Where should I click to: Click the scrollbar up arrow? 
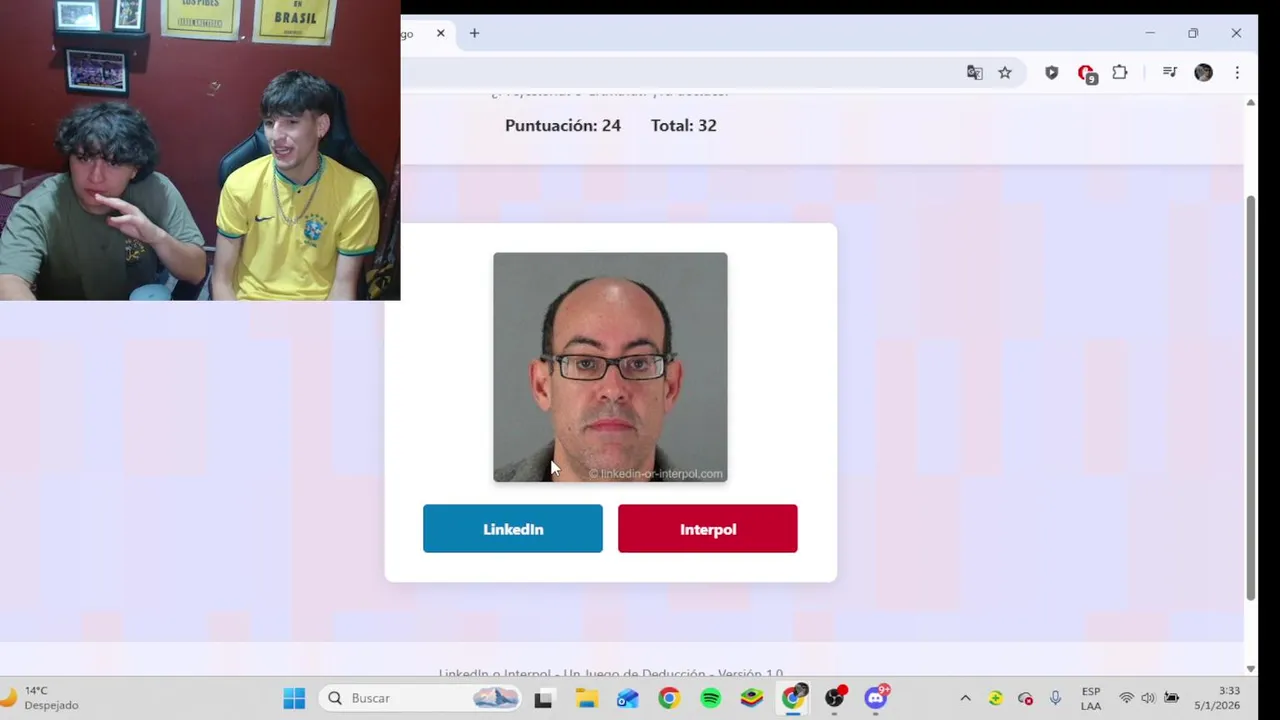(x=1250, y=102)
